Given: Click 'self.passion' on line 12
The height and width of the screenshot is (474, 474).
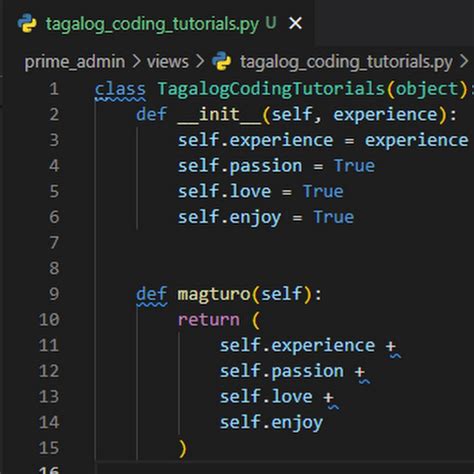Looking at the screenshot, I should coord(282,372).
